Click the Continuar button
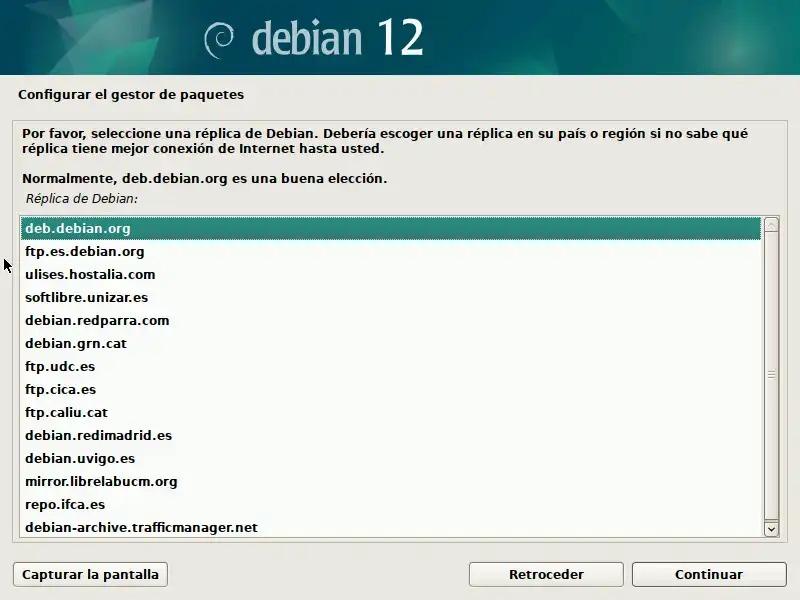Screen dimensions: 800x600 tap(709, 574)
